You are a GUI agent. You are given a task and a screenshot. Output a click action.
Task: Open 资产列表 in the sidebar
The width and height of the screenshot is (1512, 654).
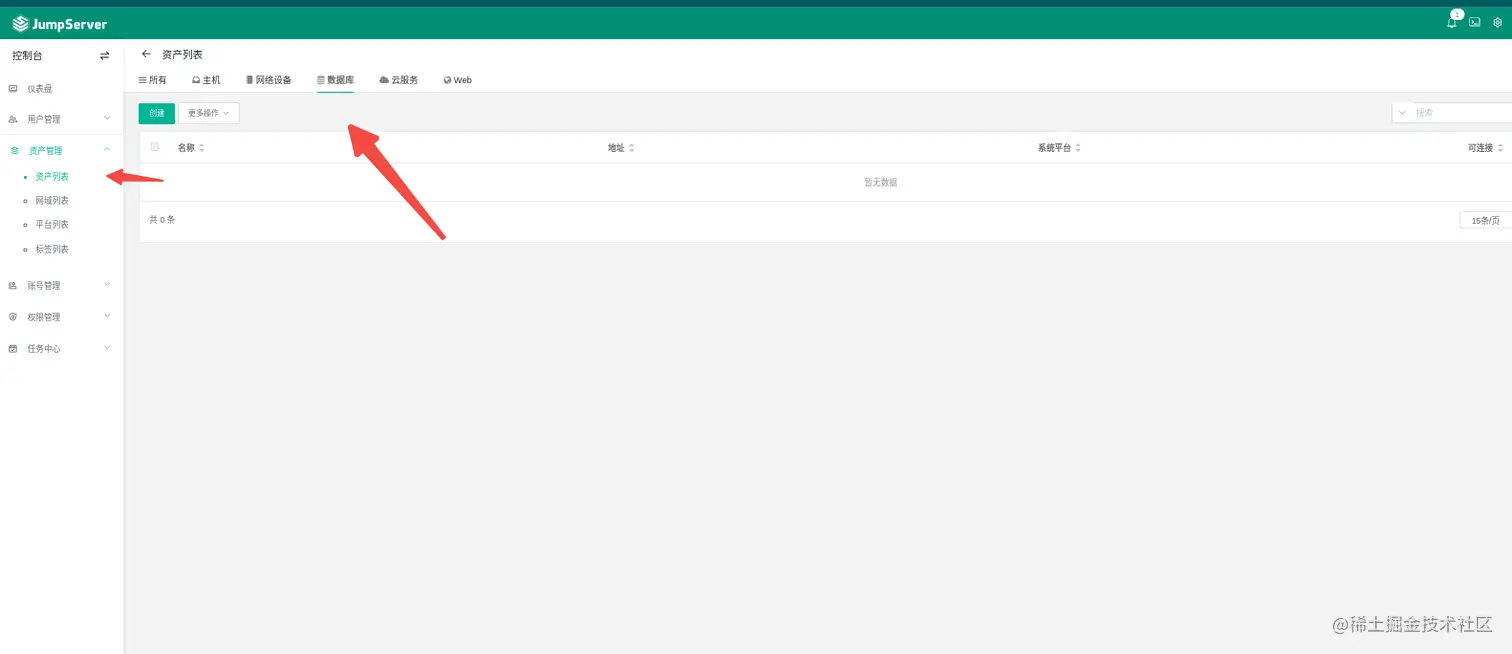tap(52, 177)
